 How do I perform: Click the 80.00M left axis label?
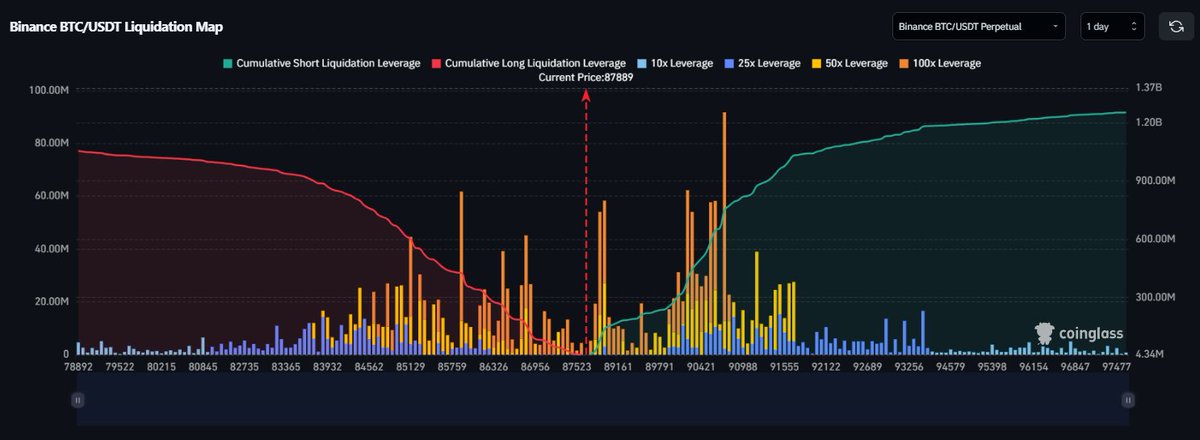[52, 142]
